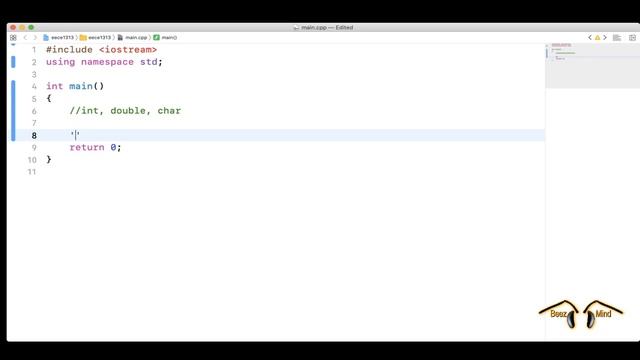This screenshot has height=360, width=640.
Task: Open the main() symbol breadcrumb
Action: pyautogui.click(x=165, y=38)
